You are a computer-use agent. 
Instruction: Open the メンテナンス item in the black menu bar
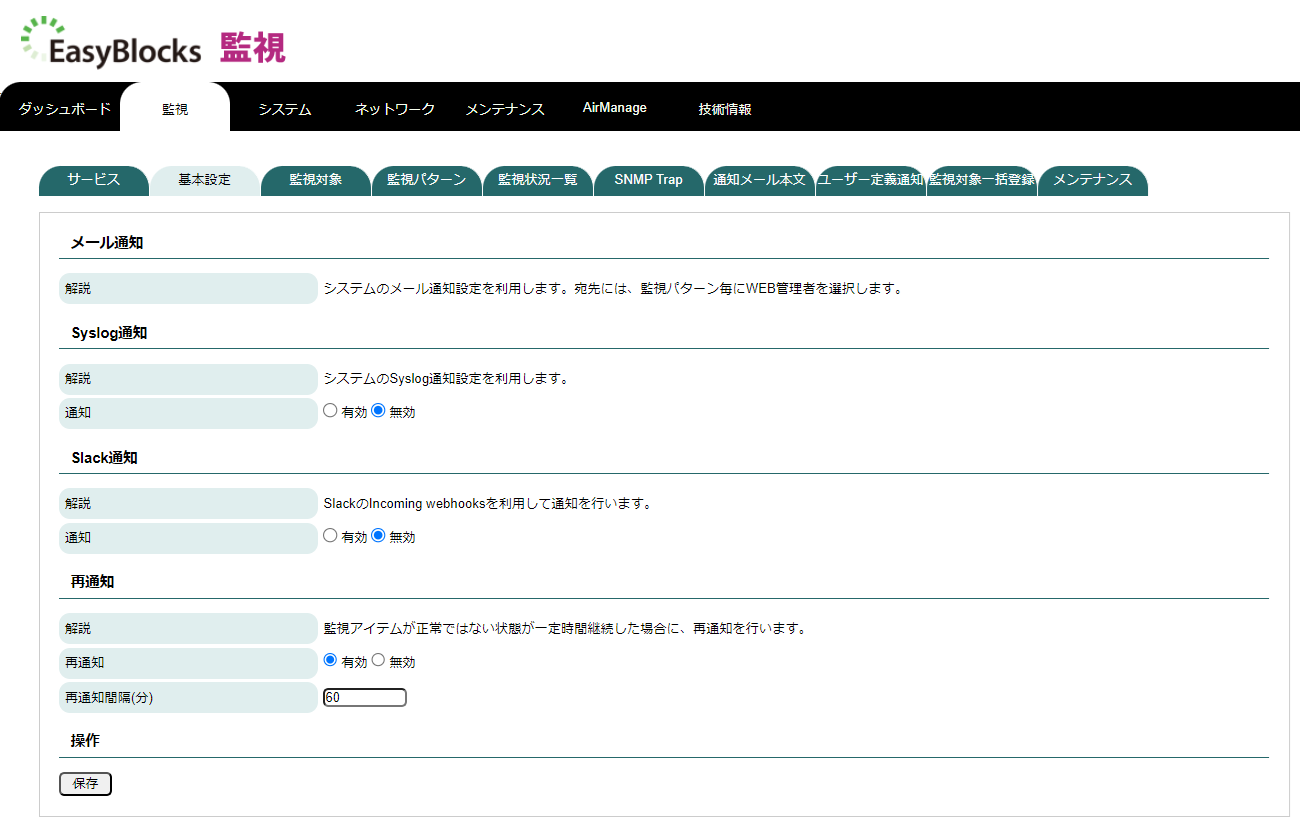pos(505,109)
